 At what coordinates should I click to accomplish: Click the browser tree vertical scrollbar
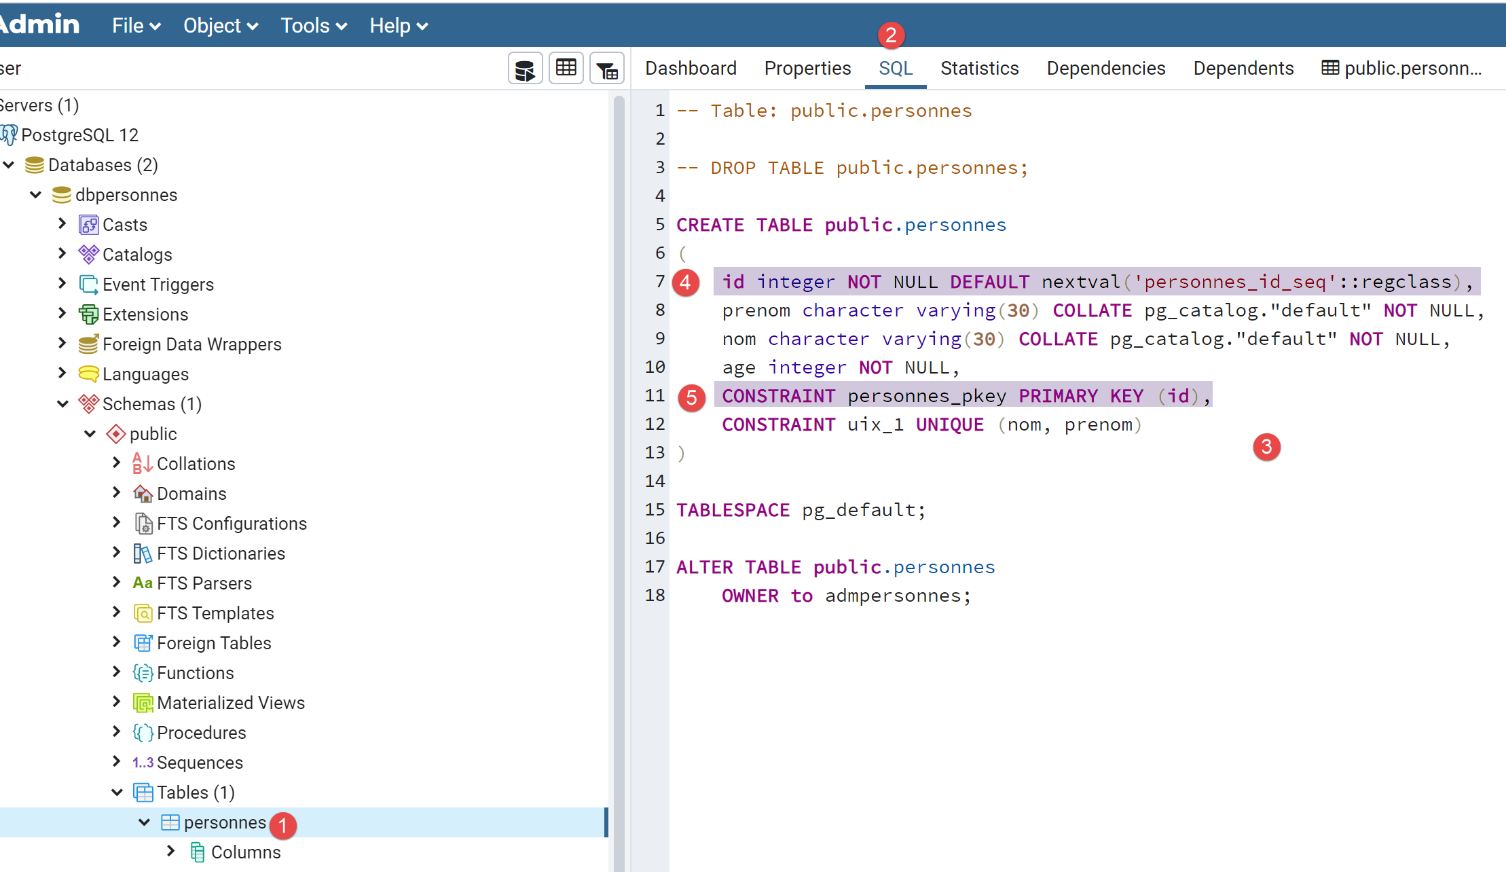[619, 480]
